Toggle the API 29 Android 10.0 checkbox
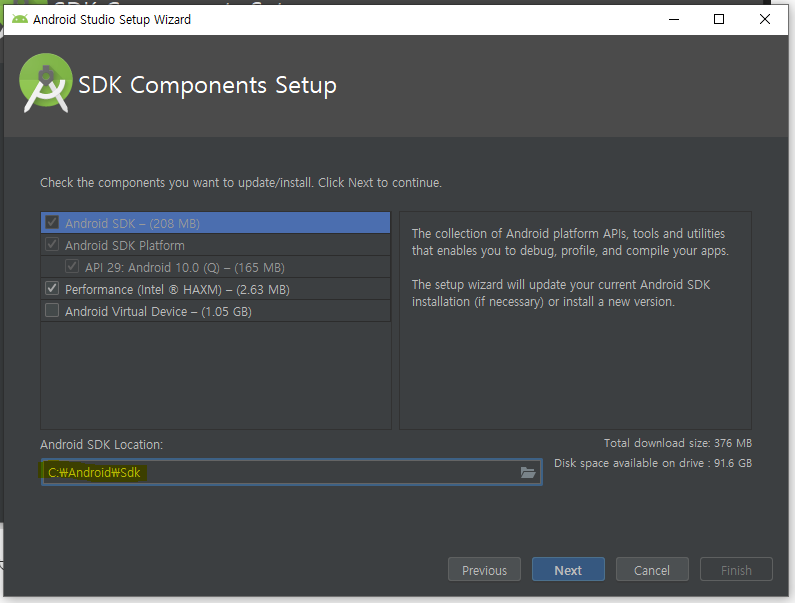 coord(72,266)
